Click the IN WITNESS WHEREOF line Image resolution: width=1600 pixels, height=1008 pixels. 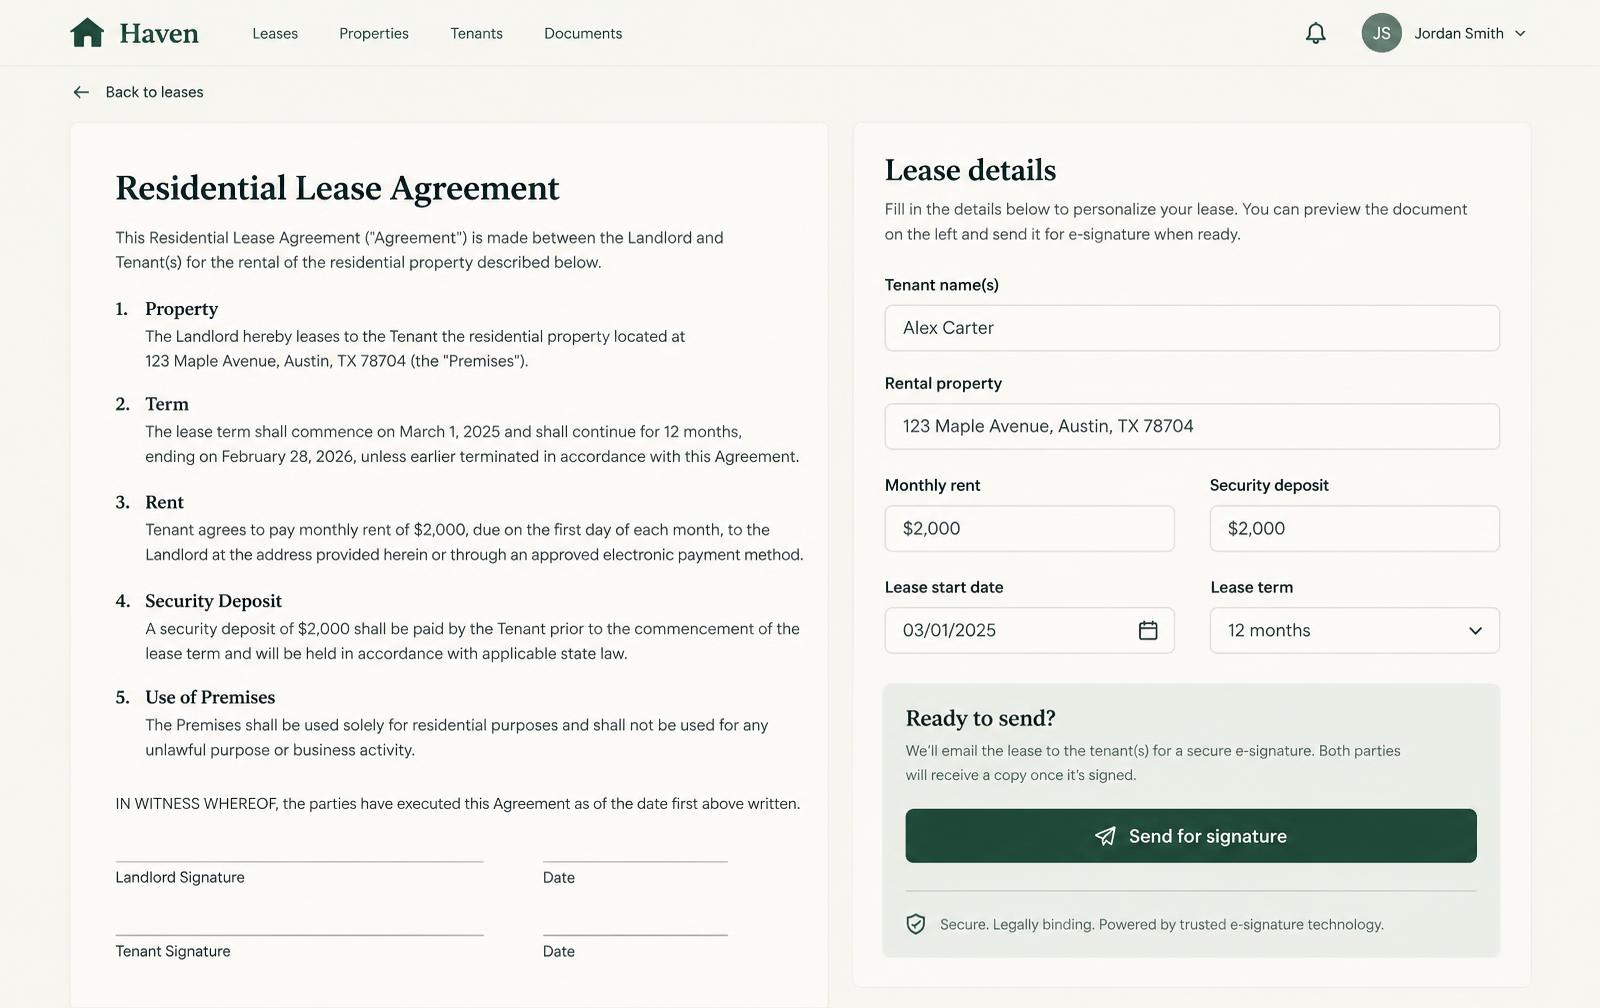click(457, 804)
